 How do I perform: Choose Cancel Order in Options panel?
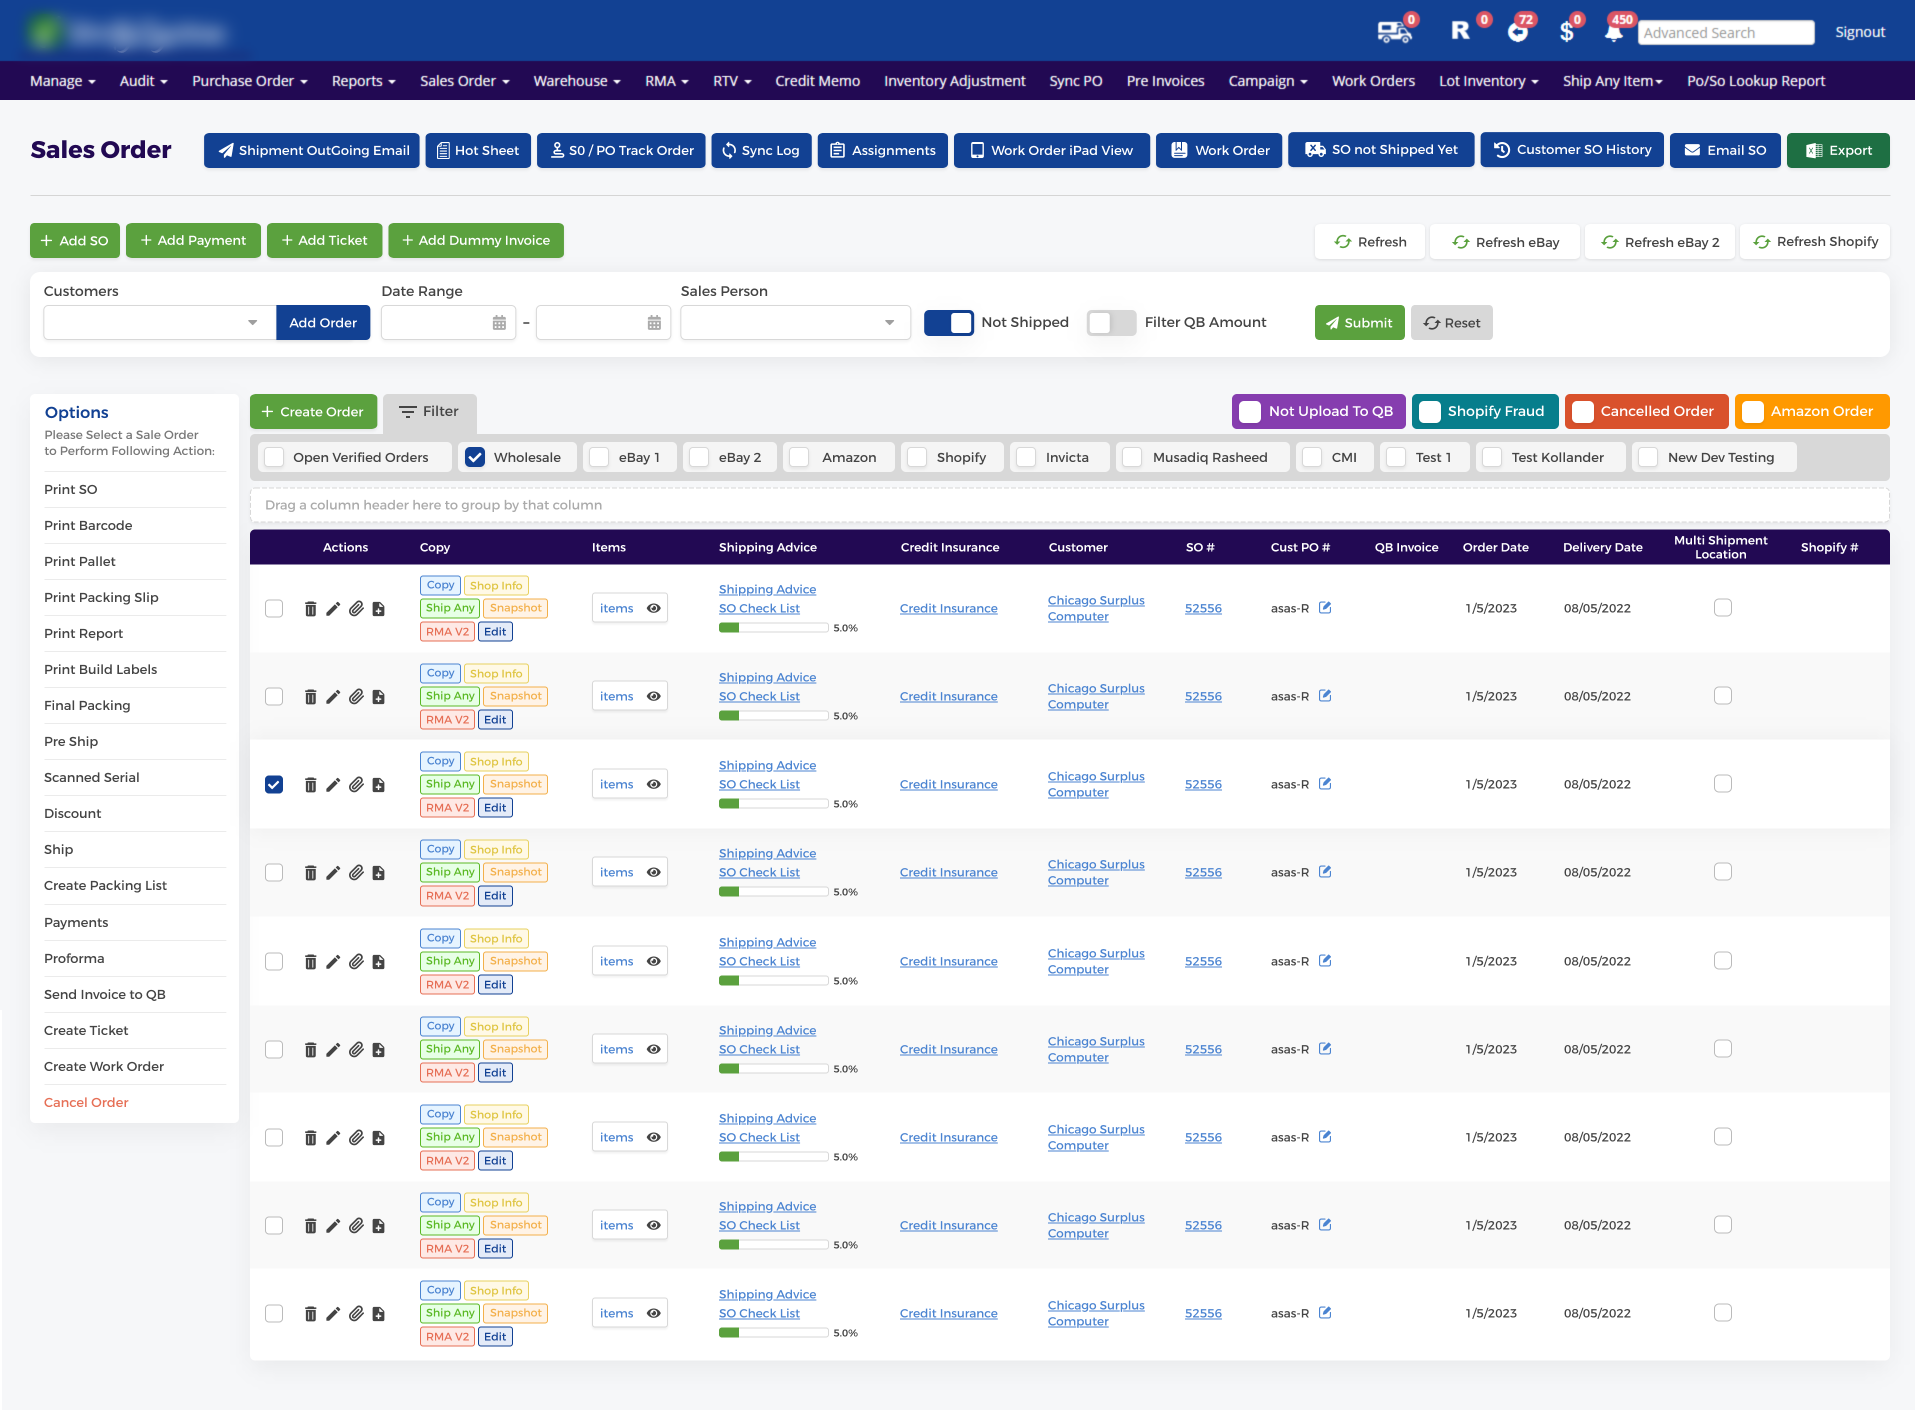click(x=86, y=1102)
